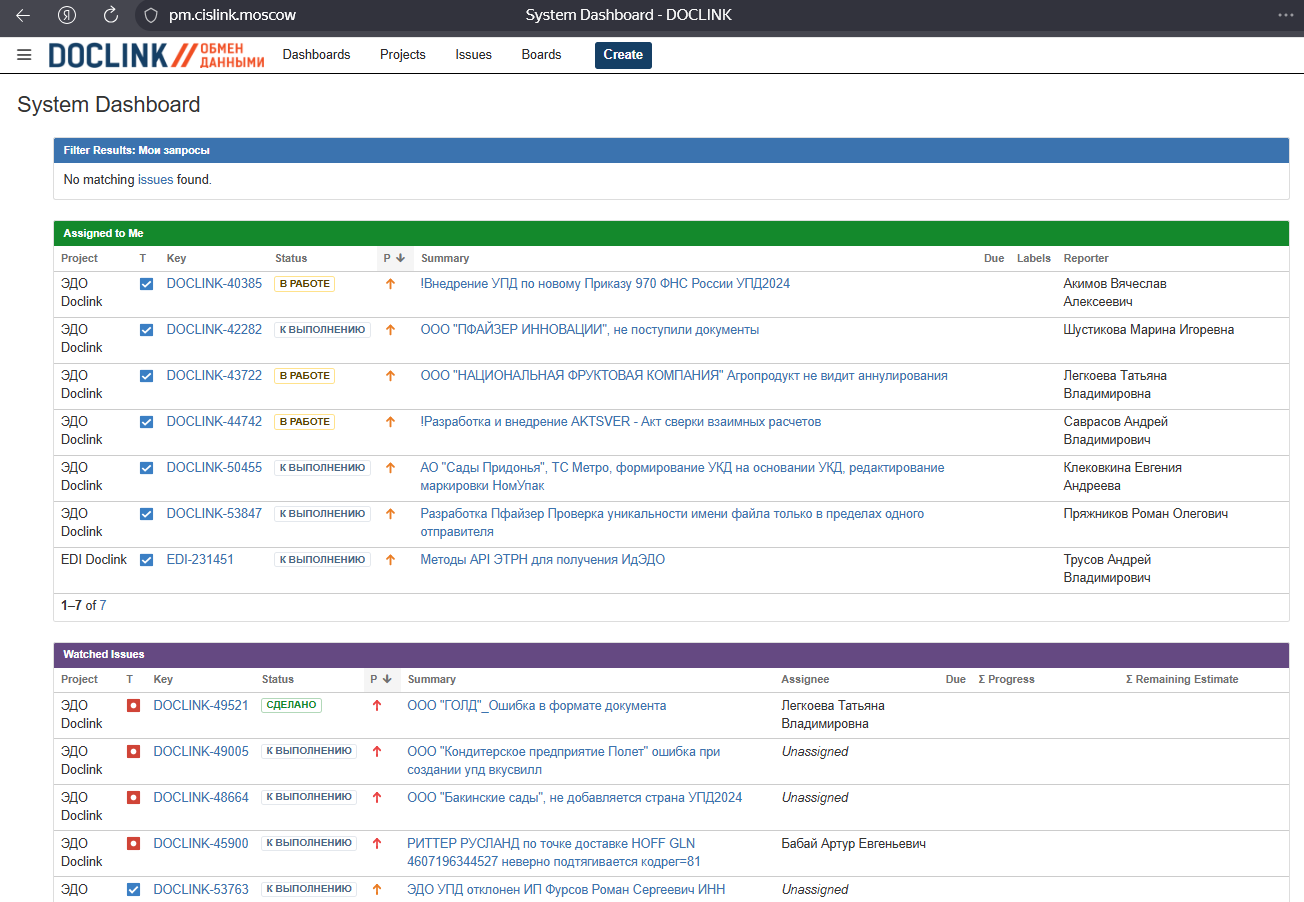Focus the pm.cislink.moscow address bar
Image resolution: width=1304 pixels, height=902 pixels.
point(232,15)
